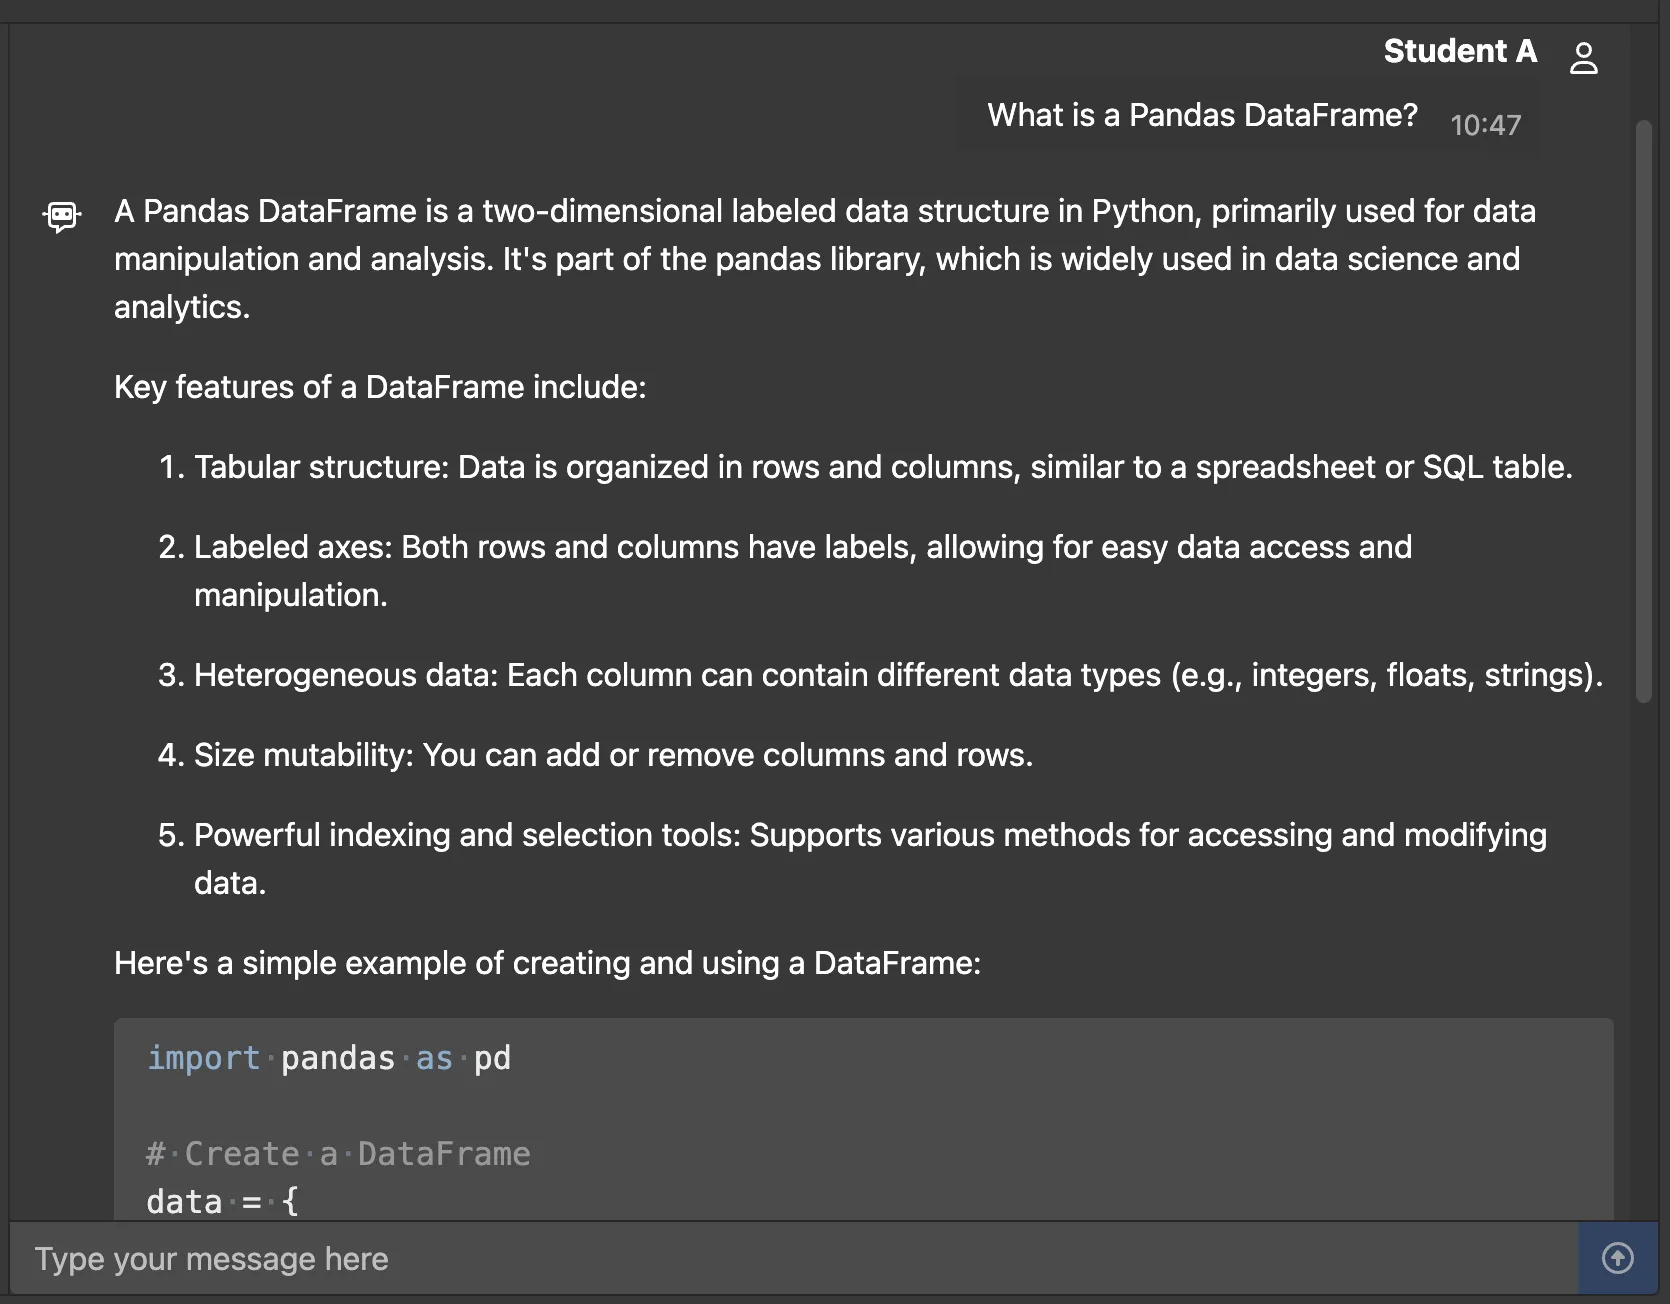Click the 'Key features of a DataFrame include:' line

380,387
